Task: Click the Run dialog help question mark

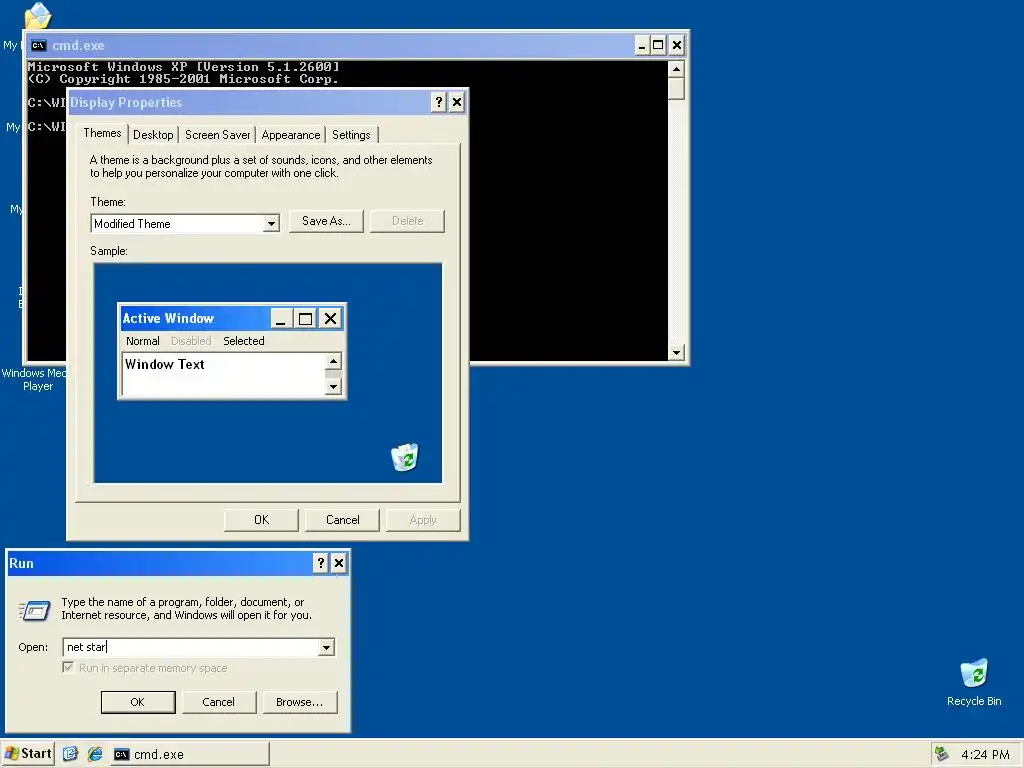Action: pos(320,563)
